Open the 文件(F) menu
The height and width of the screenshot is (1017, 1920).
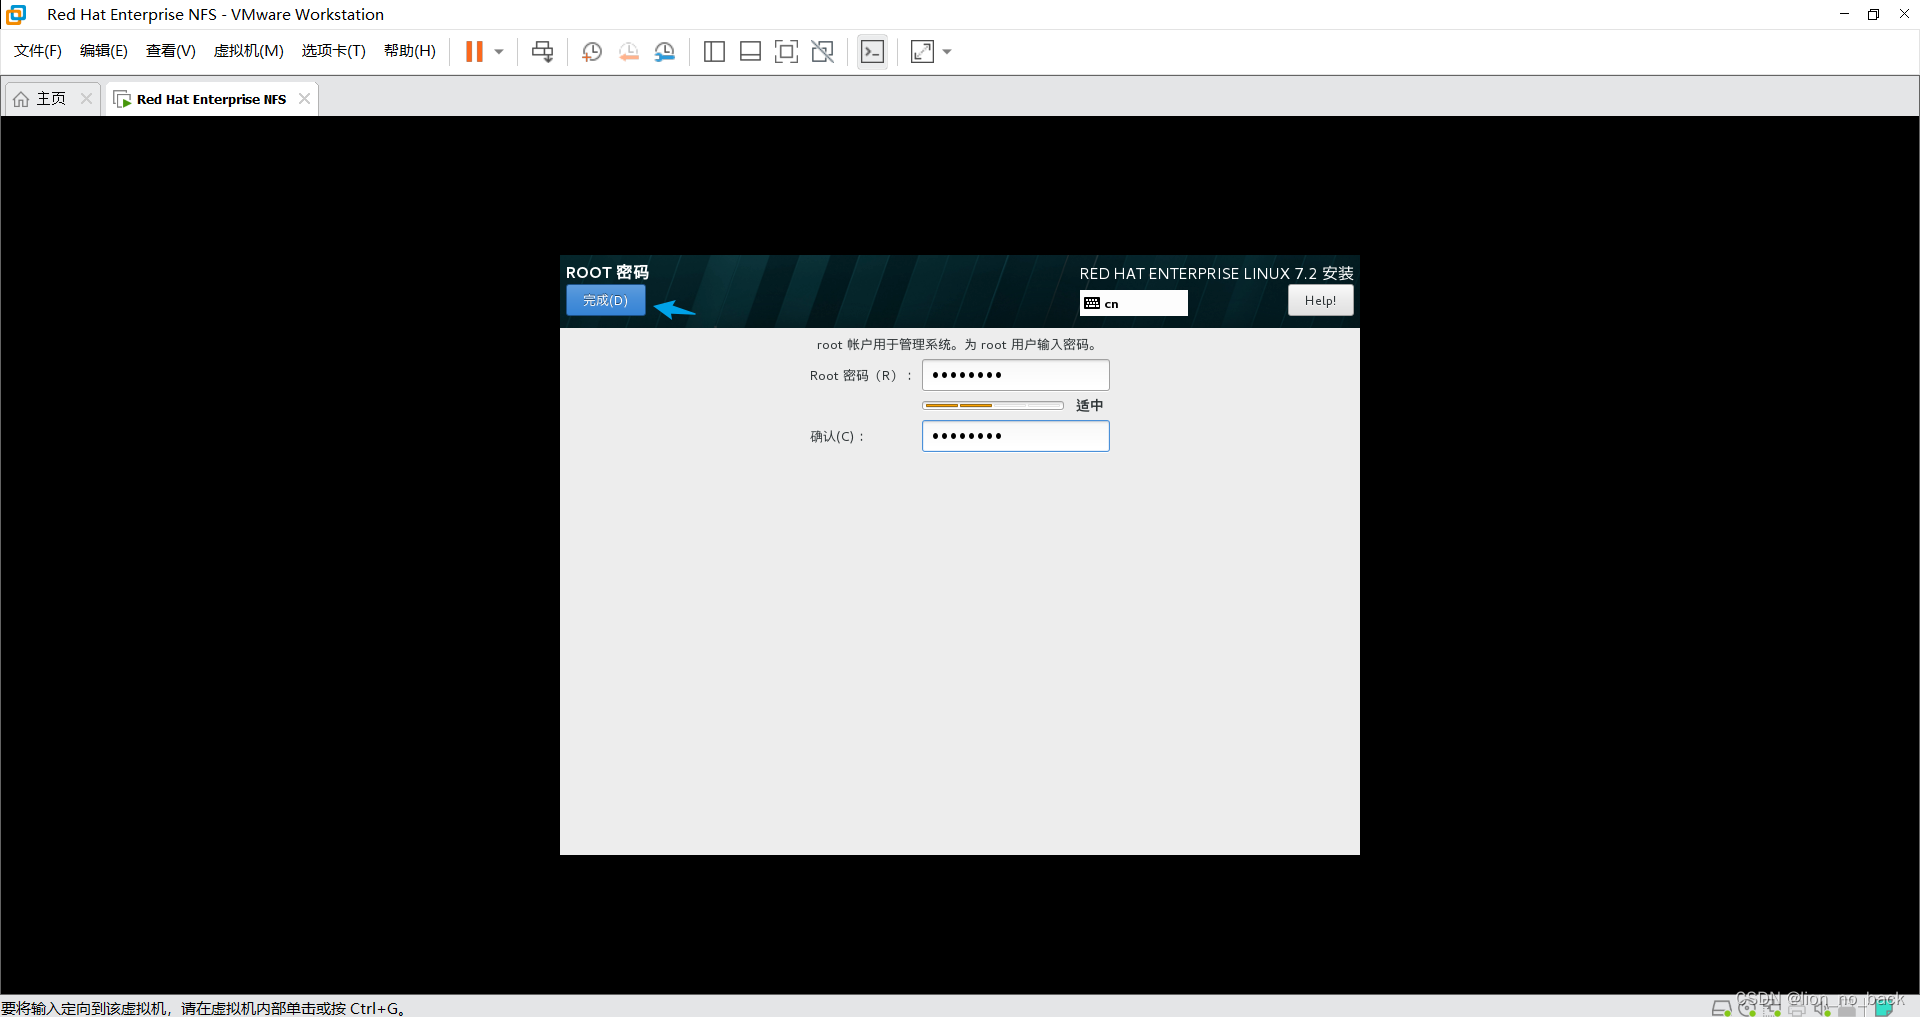[38, 51]
